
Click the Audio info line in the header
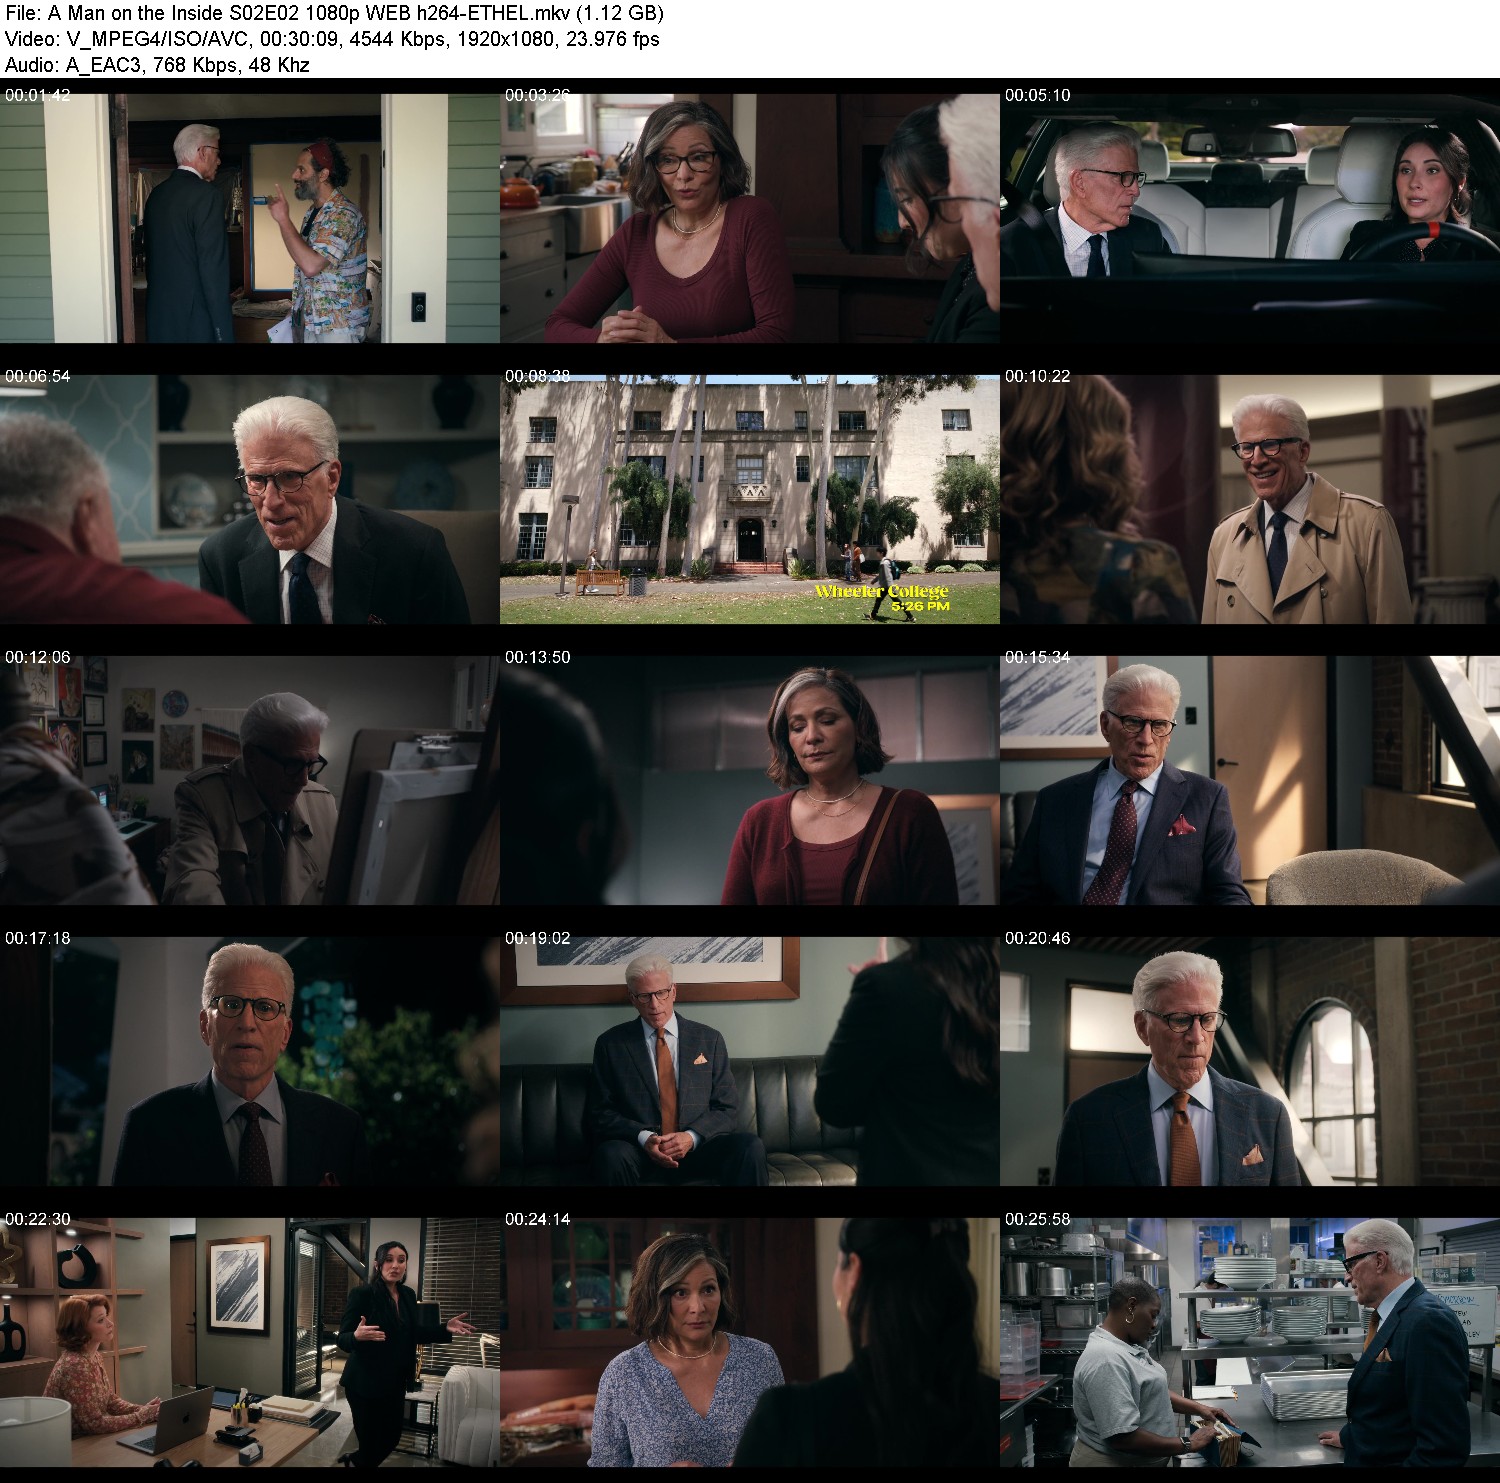click(x=157, y=65)
